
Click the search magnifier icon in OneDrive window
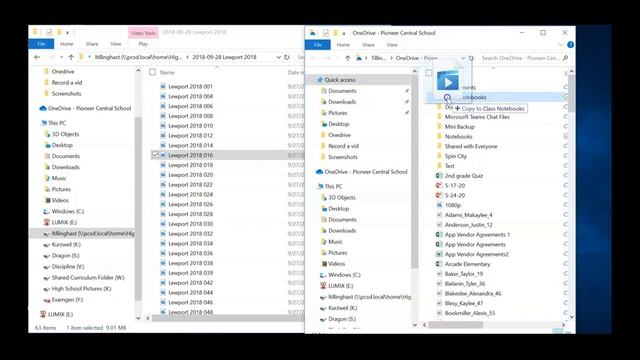pyautogui.click(x=566, y=58)
